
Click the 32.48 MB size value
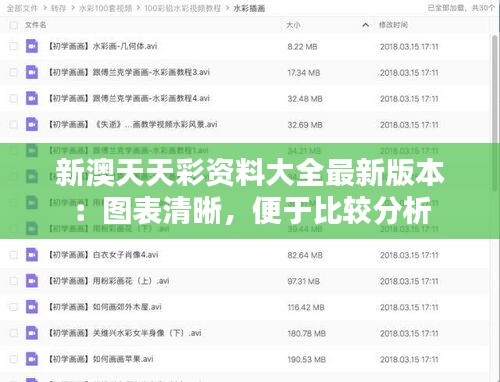pyautogui.click(x=305, y=99)
